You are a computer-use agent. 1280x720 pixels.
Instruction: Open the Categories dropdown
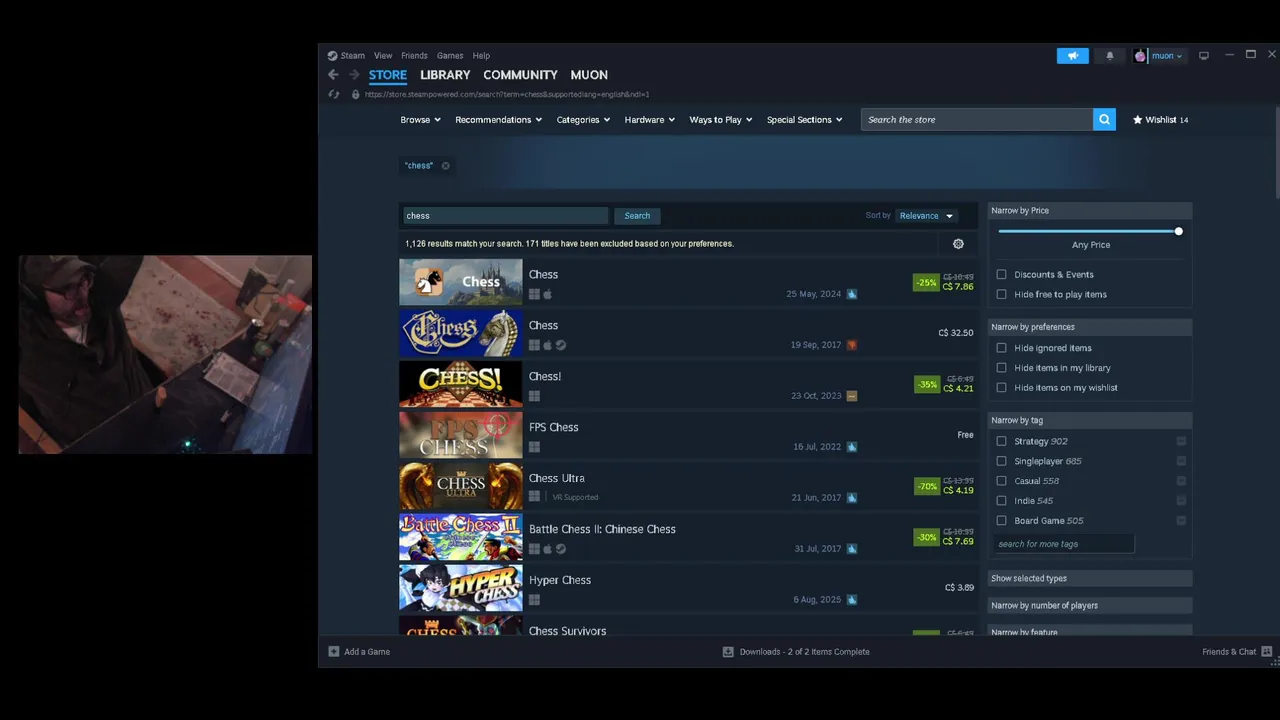coord(583,120)
